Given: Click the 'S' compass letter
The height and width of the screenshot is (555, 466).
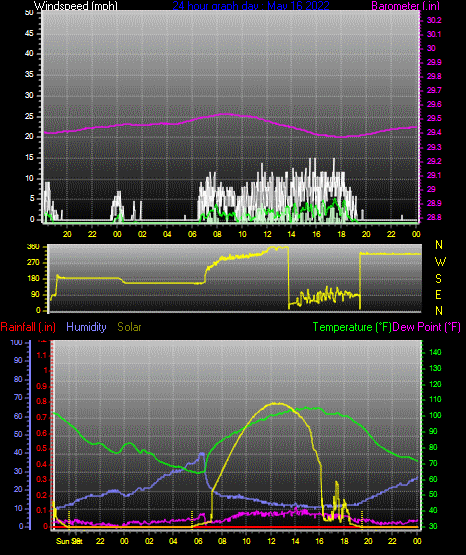Looking at the screenshot, I should click(x=438, y=279).
